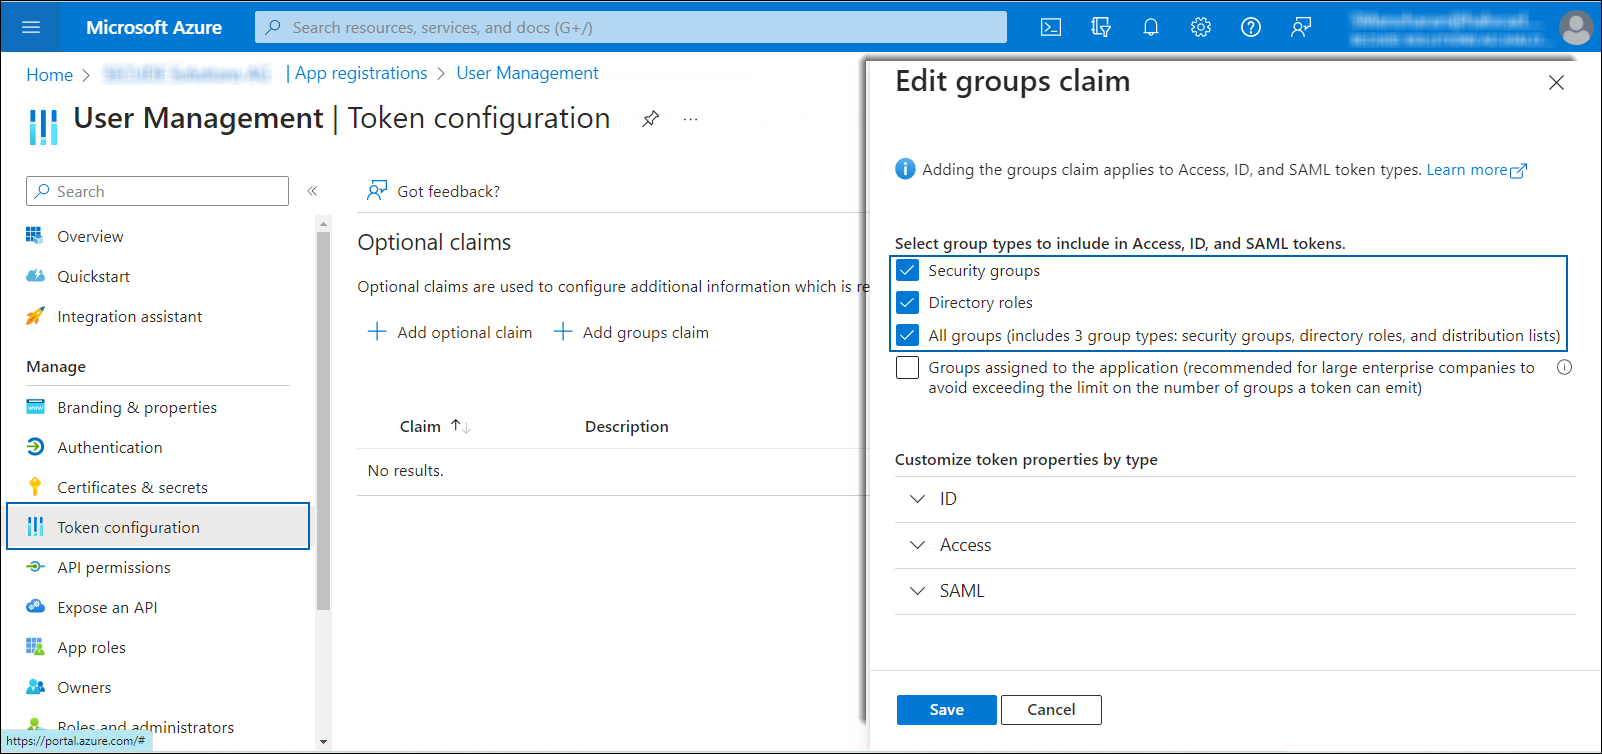Click the help question mark icon
Viewport: 1602px width, 754px height.
tap(1251, 27)
